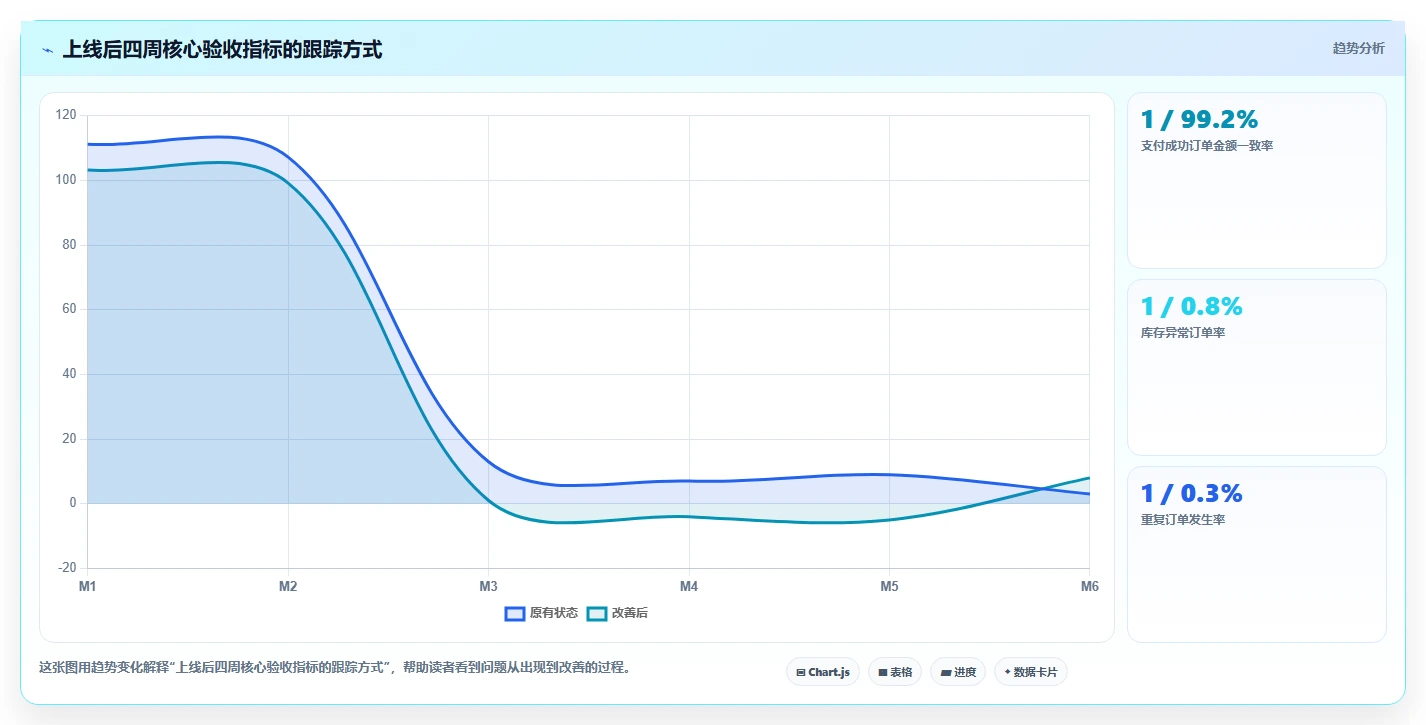This screenshot has width=1426, height=725.
Task: Click the 1 / 99.2% value
Action: (1199, 119)
